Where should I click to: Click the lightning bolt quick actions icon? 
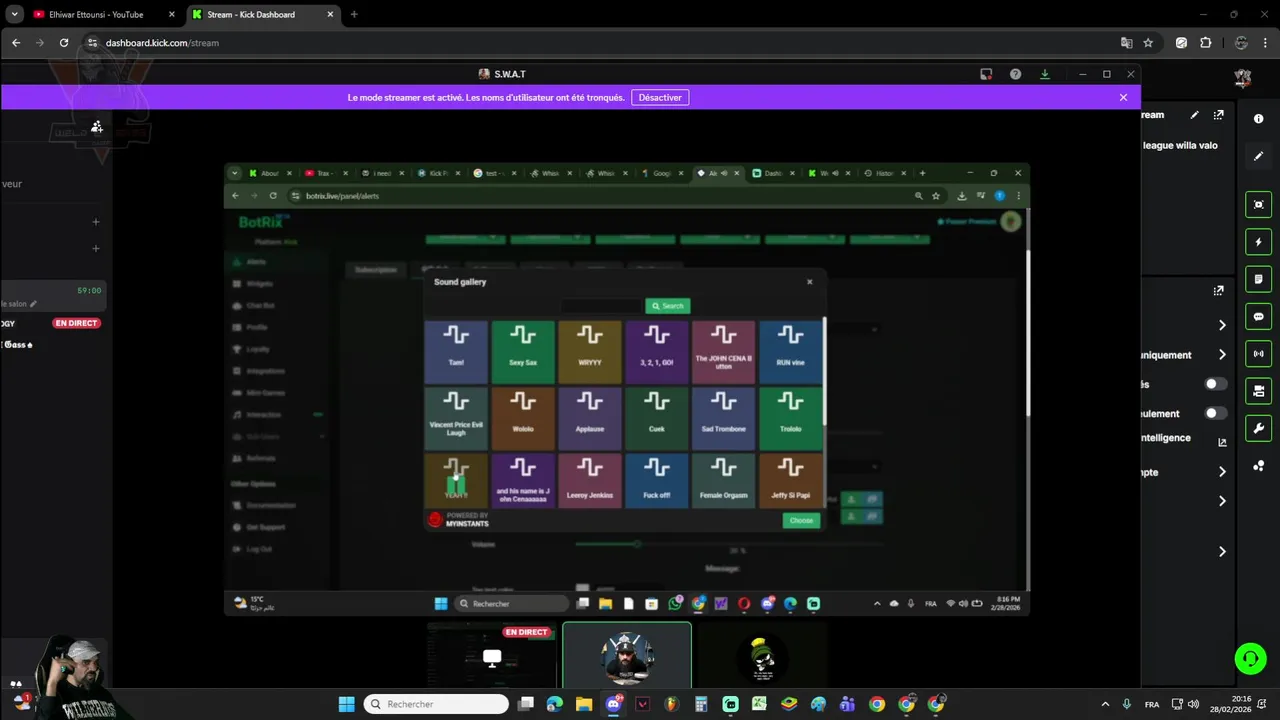[x=1258, y=242]
